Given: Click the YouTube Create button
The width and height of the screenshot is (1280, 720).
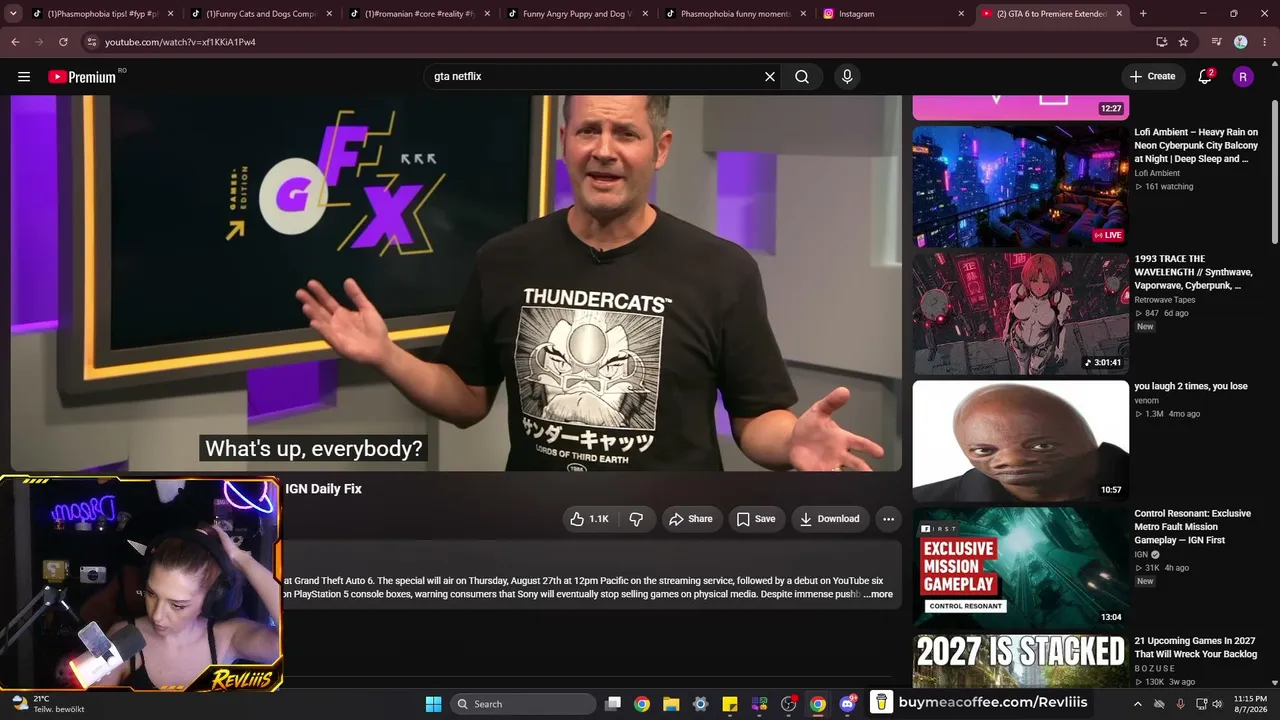Looking at the screenshot, I should click(1153, 77).
